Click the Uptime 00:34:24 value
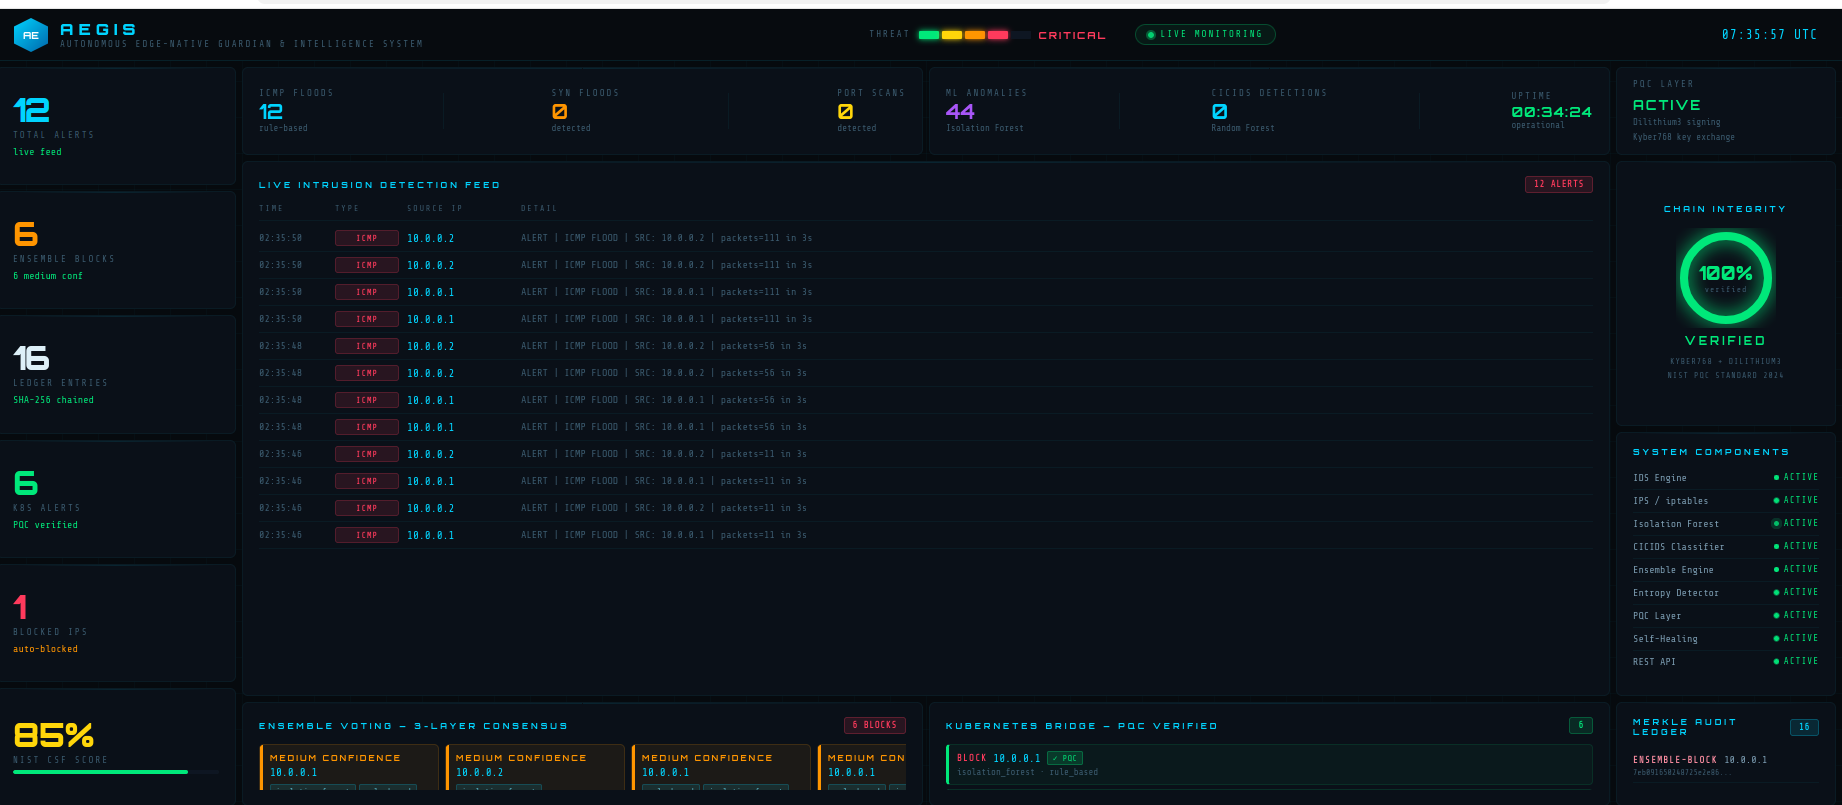Screen dimensions: 1842x805 click(1551, 112)
